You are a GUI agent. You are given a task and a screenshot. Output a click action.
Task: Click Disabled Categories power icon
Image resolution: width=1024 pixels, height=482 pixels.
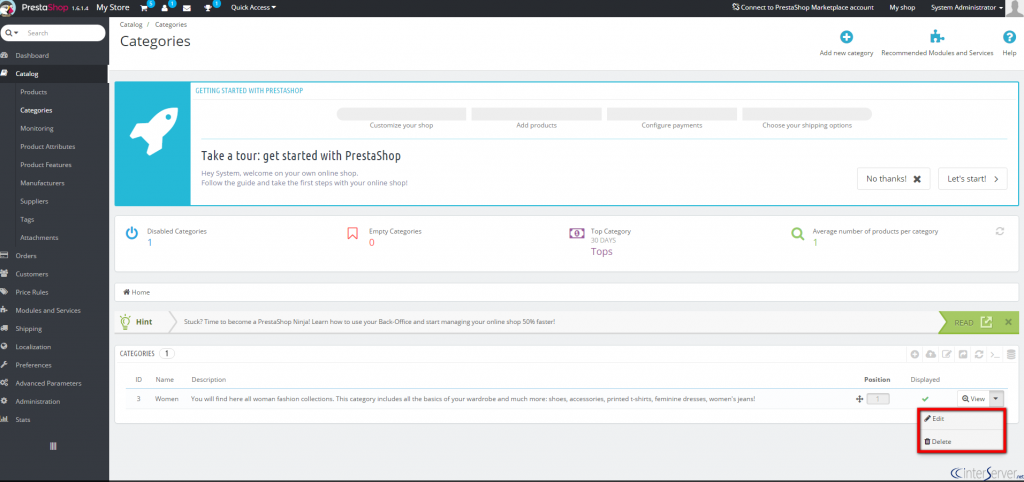pyautogui.click(x=132, y=233)
